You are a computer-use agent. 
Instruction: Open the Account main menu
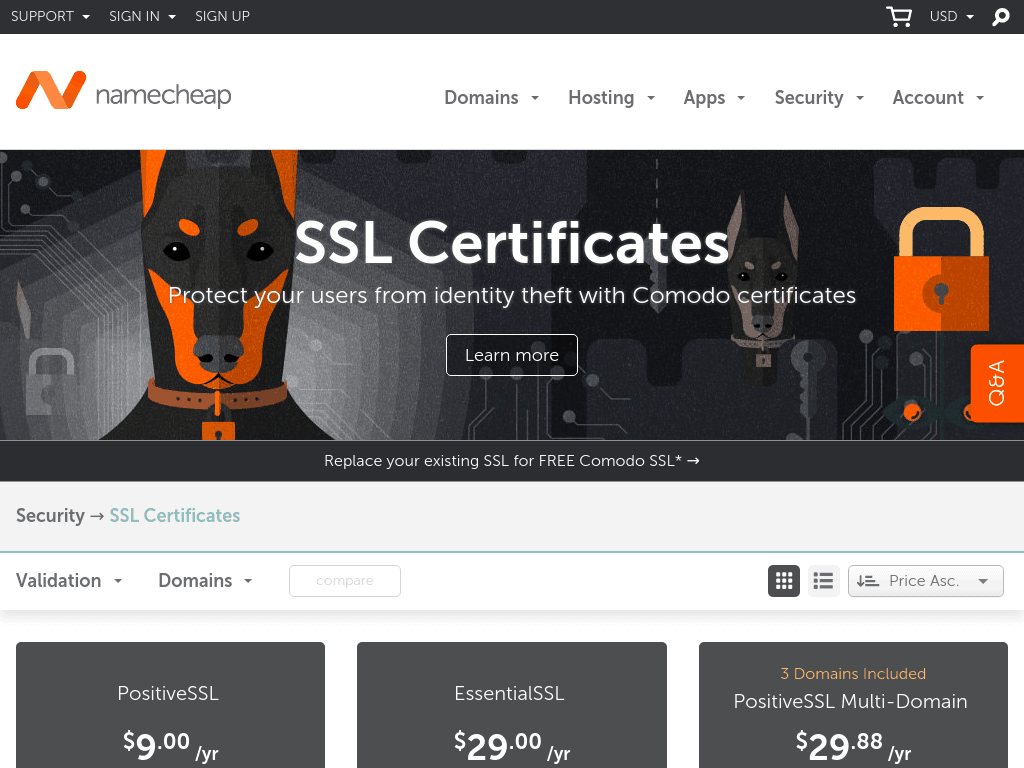(x=938, y=97)
